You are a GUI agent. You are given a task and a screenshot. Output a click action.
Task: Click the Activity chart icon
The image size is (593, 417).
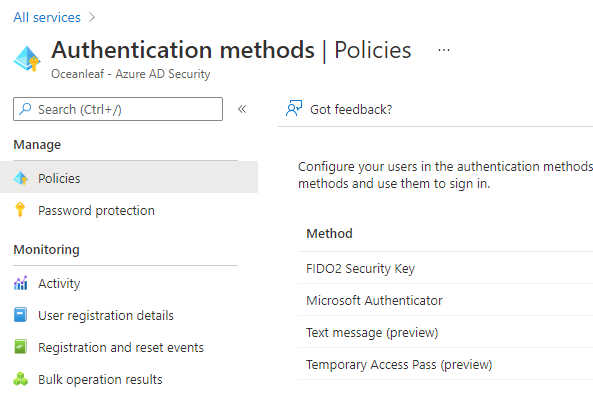(x=20, y=283)
